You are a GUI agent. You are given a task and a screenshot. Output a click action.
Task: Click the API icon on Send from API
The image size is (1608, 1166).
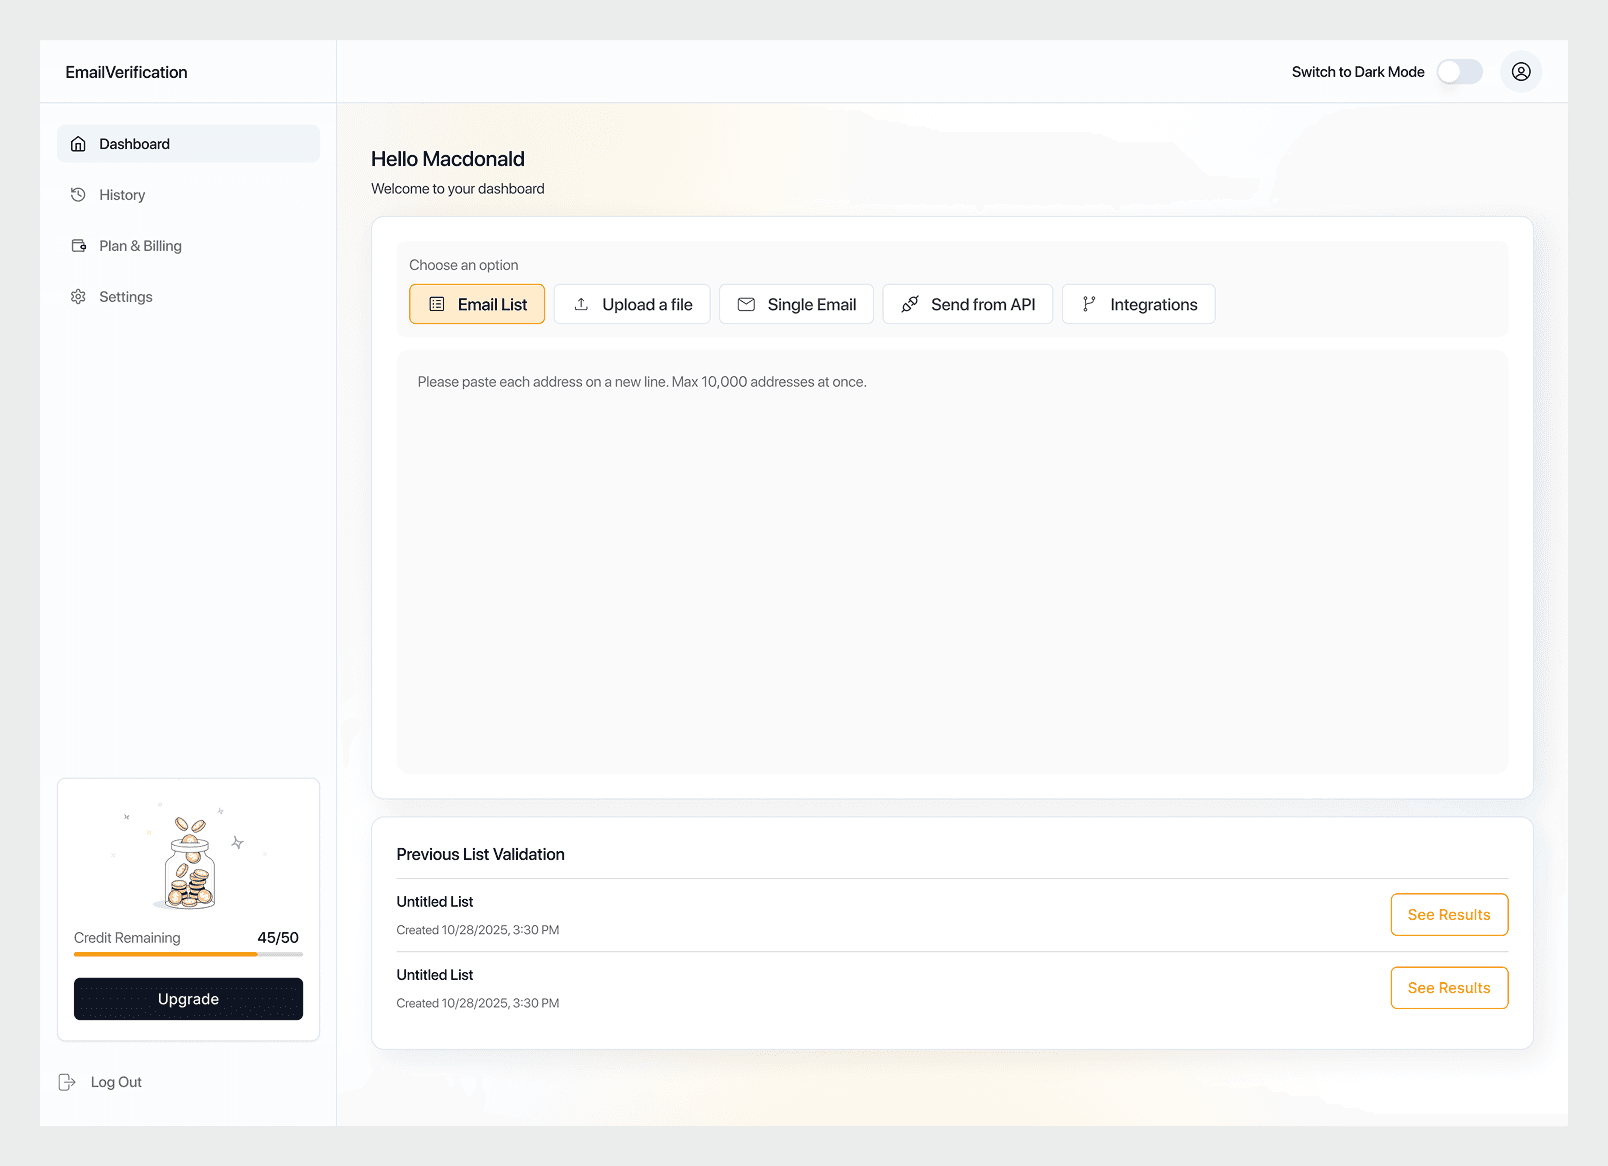tap(910, 304)
